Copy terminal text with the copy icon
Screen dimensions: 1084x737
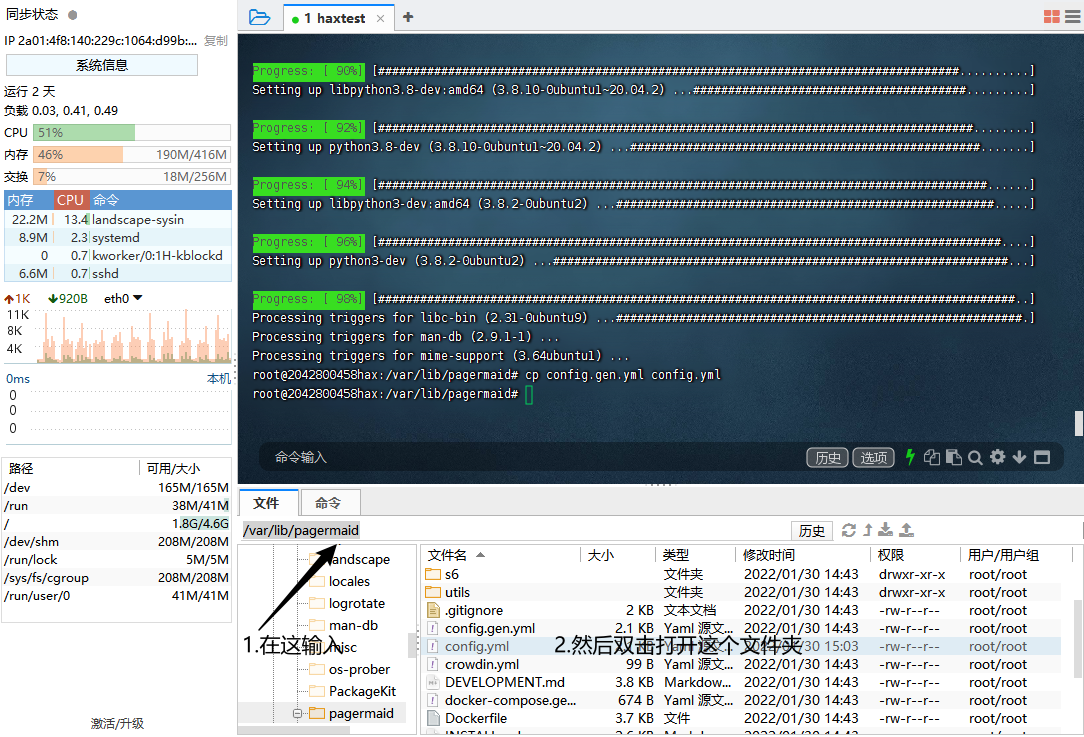(x=932, y=457)
